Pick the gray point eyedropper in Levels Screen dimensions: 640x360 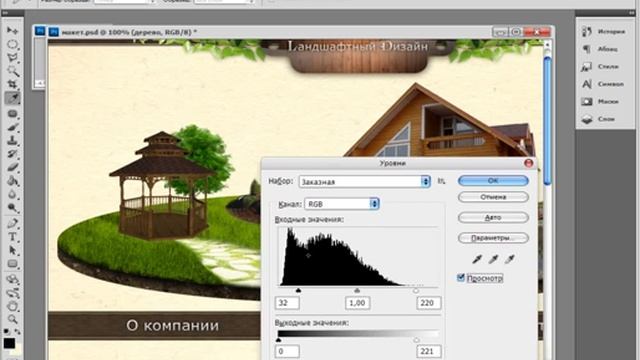click(493, 259)
